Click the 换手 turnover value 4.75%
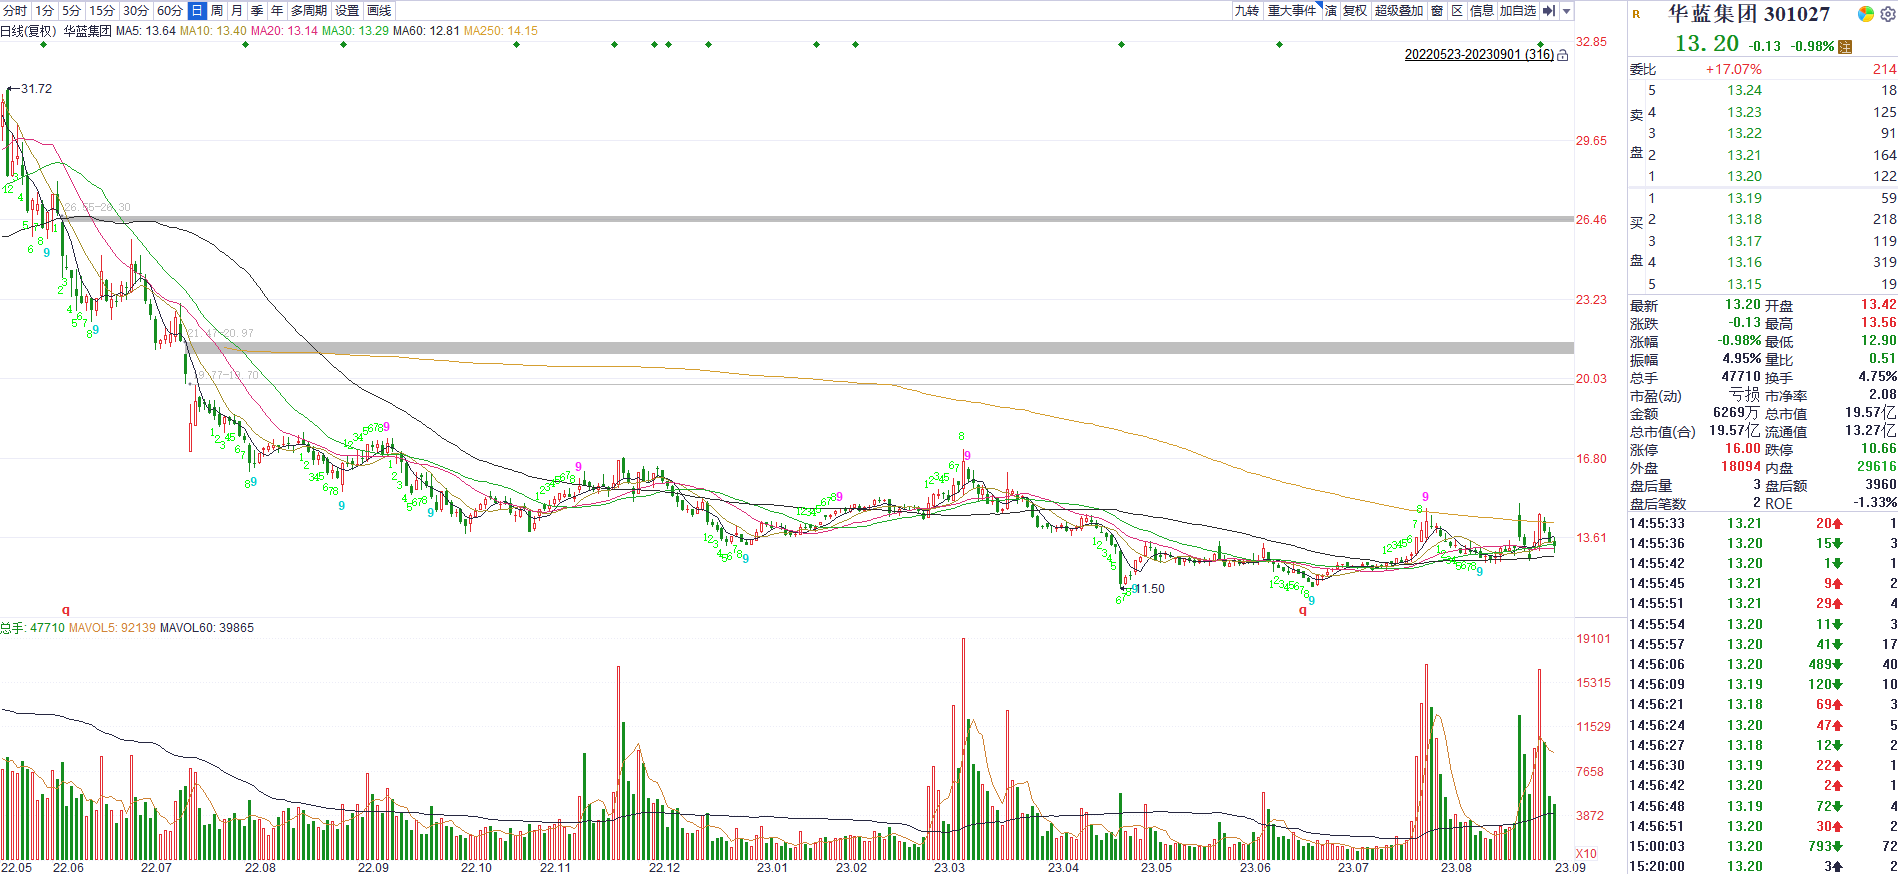Viewport: 1898px width, 874px height. point(1877,377)
